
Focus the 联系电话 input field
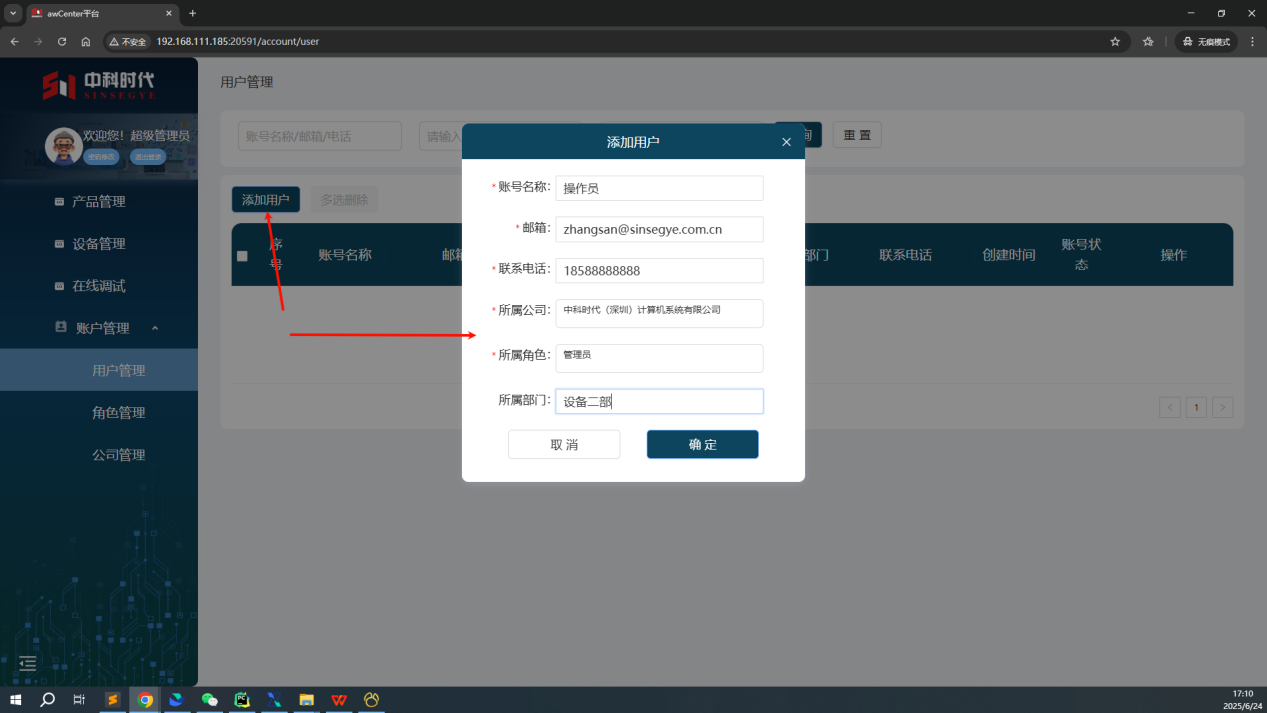(x=659, y=271)
